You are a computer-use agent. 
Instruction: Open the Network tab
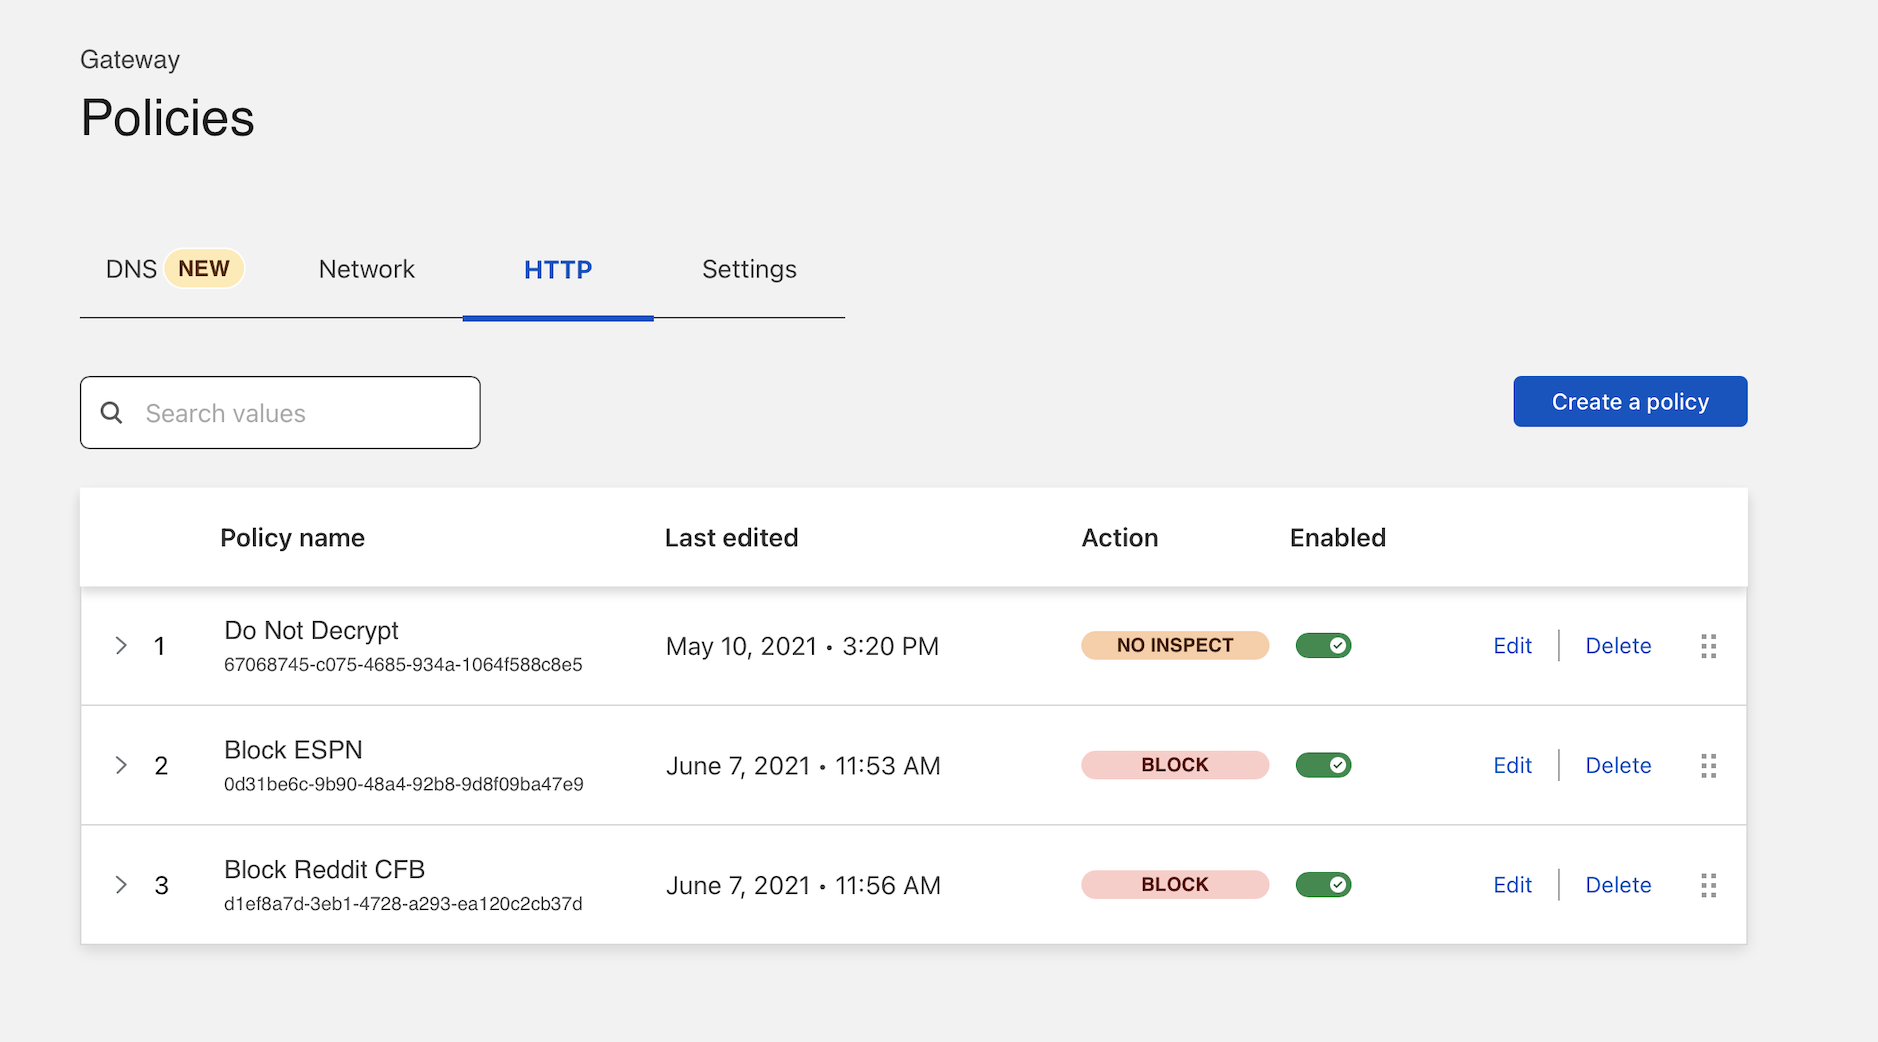[x=366, y=269]
